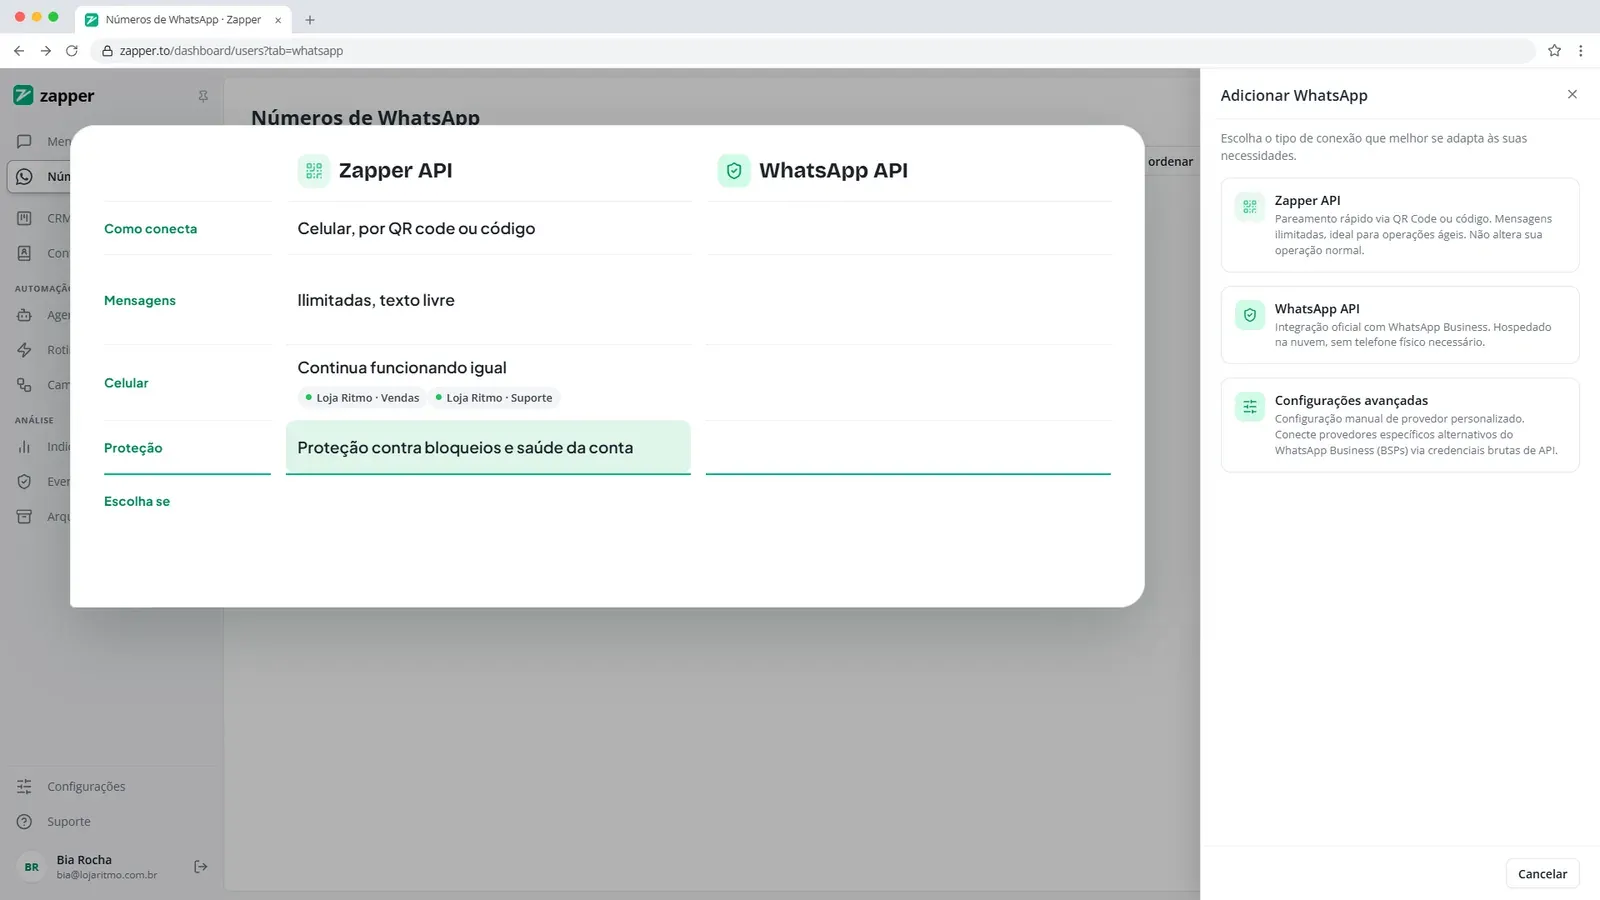Viewport: 1600px width, 900px height.
Task: Select the Configurações avançadas sliders icon
Action: coord(1250,407)
